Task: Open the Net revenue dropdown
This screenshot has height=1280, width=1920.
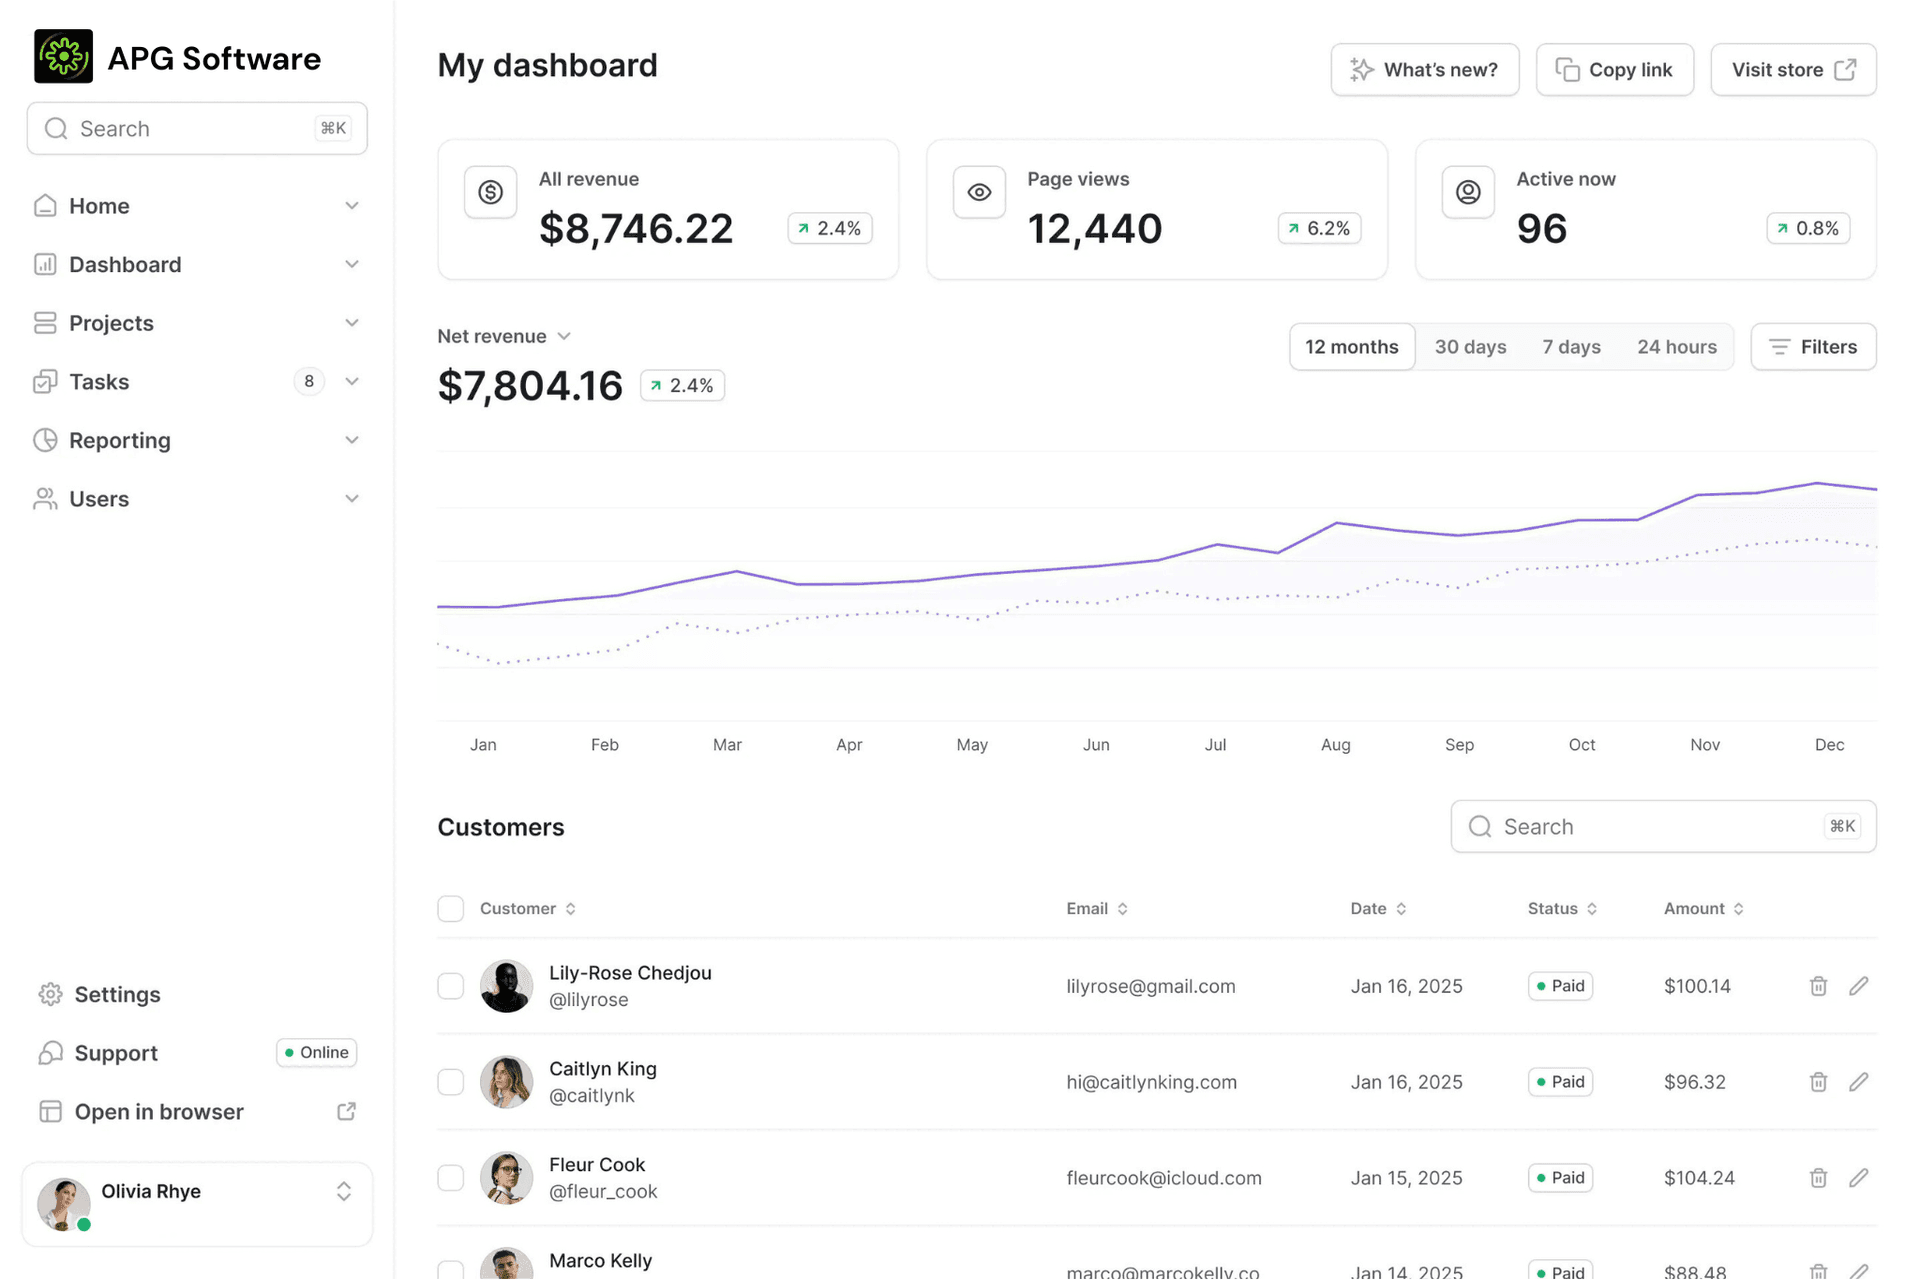Action: click(x=565, y=336)
